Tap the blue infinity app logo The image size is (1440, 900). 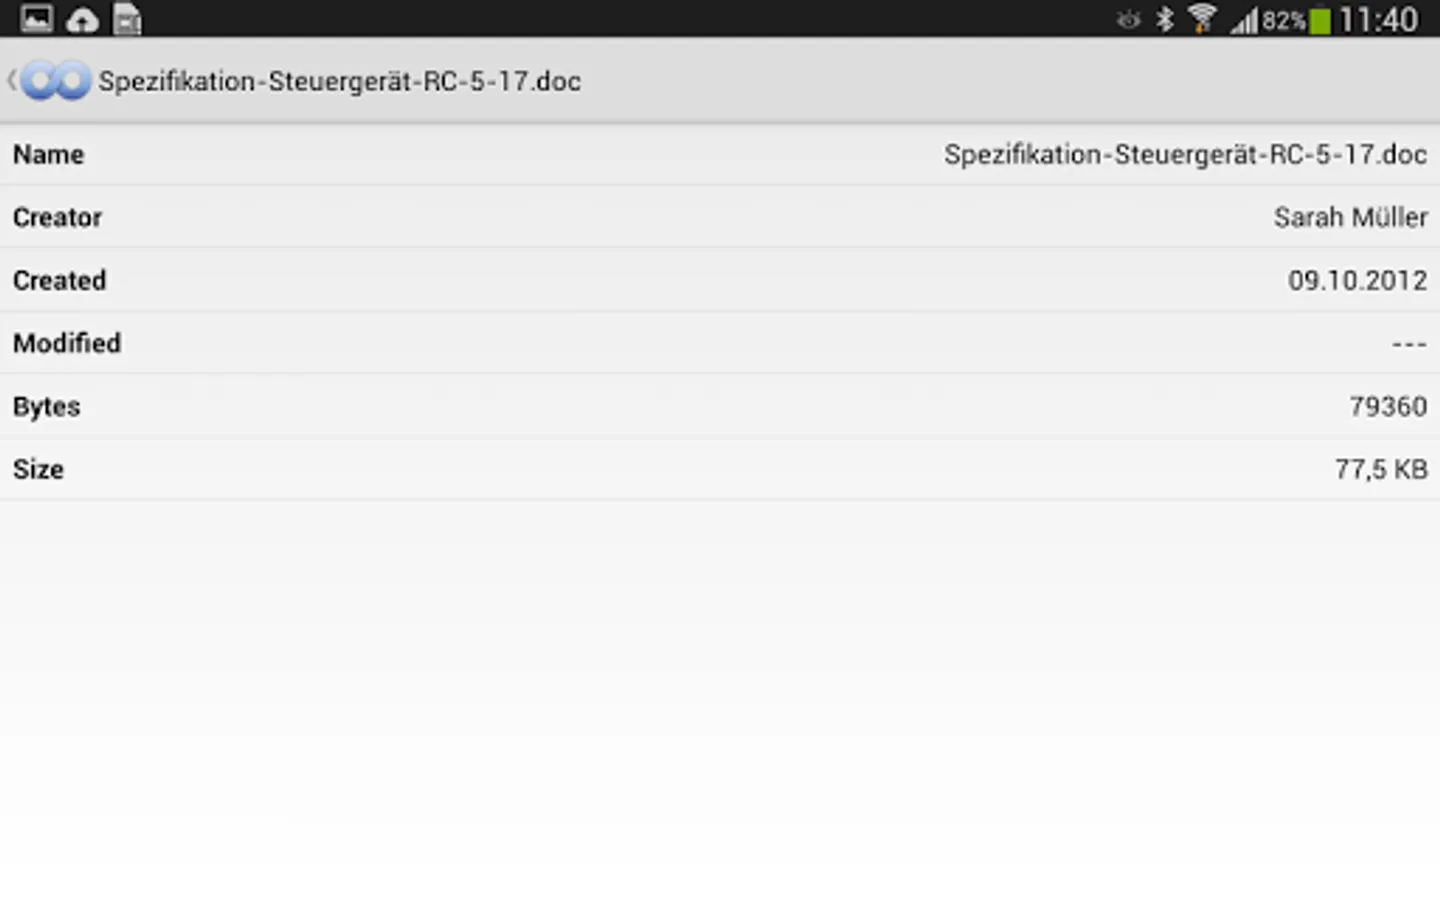(56, 81)
